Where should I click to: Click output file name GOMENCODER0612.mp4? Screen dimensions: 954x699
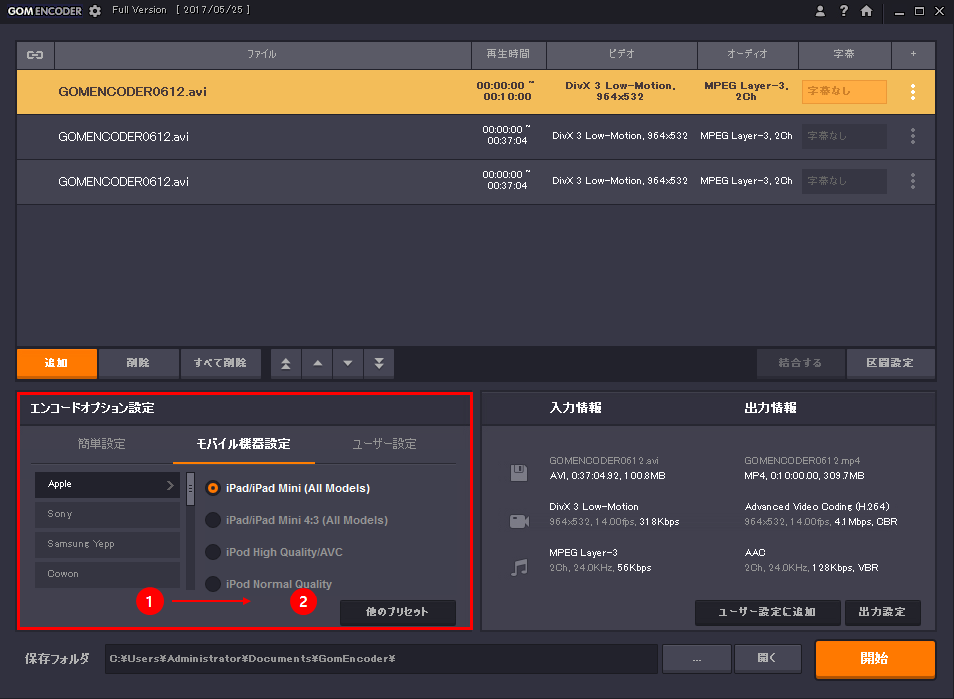(802, 461)
